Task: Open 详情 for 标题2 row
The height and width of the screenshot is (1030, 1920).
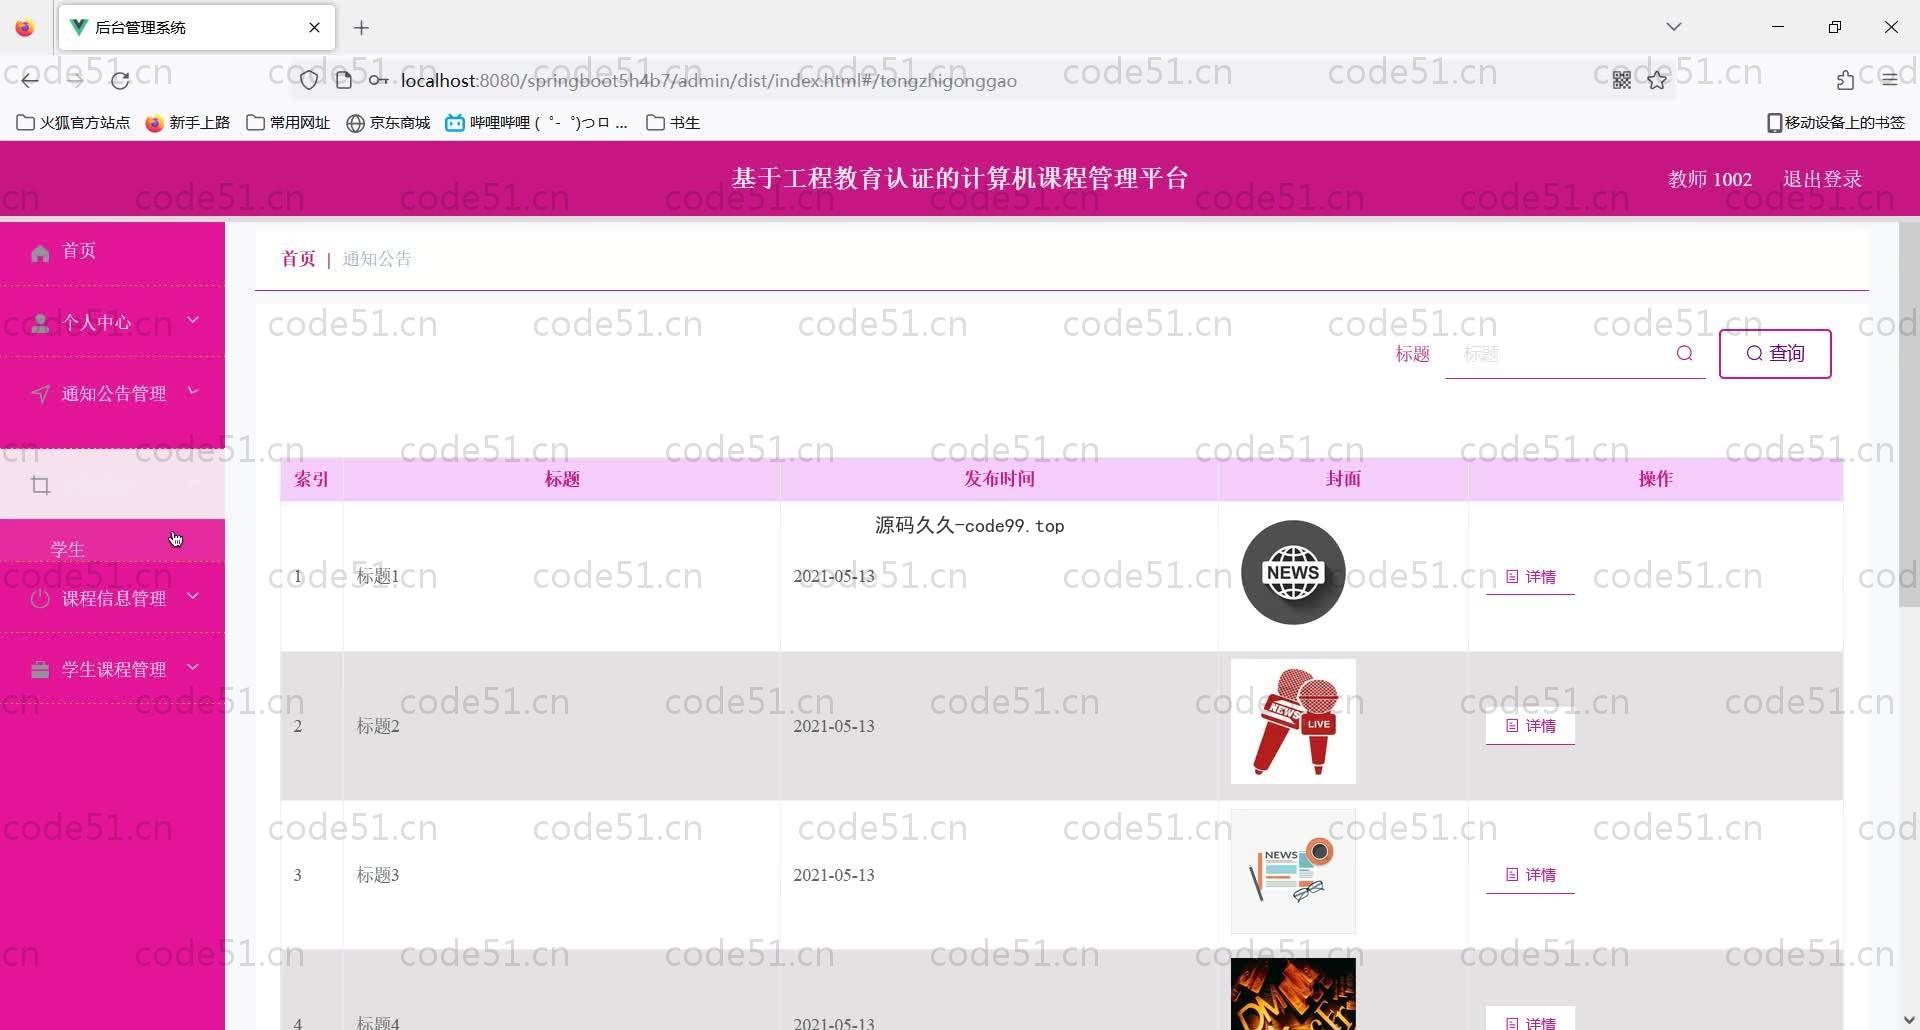Action: click(1530, 726)
